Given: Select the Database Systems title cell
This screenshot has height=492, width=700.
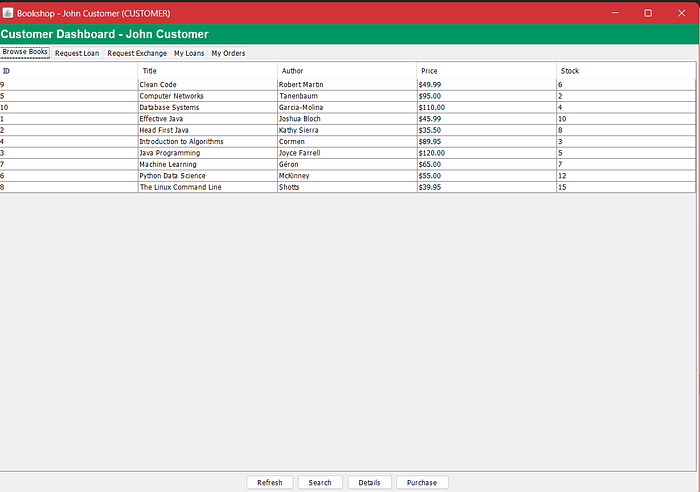Looking at the screenshot, I should [x=208, y=107].
